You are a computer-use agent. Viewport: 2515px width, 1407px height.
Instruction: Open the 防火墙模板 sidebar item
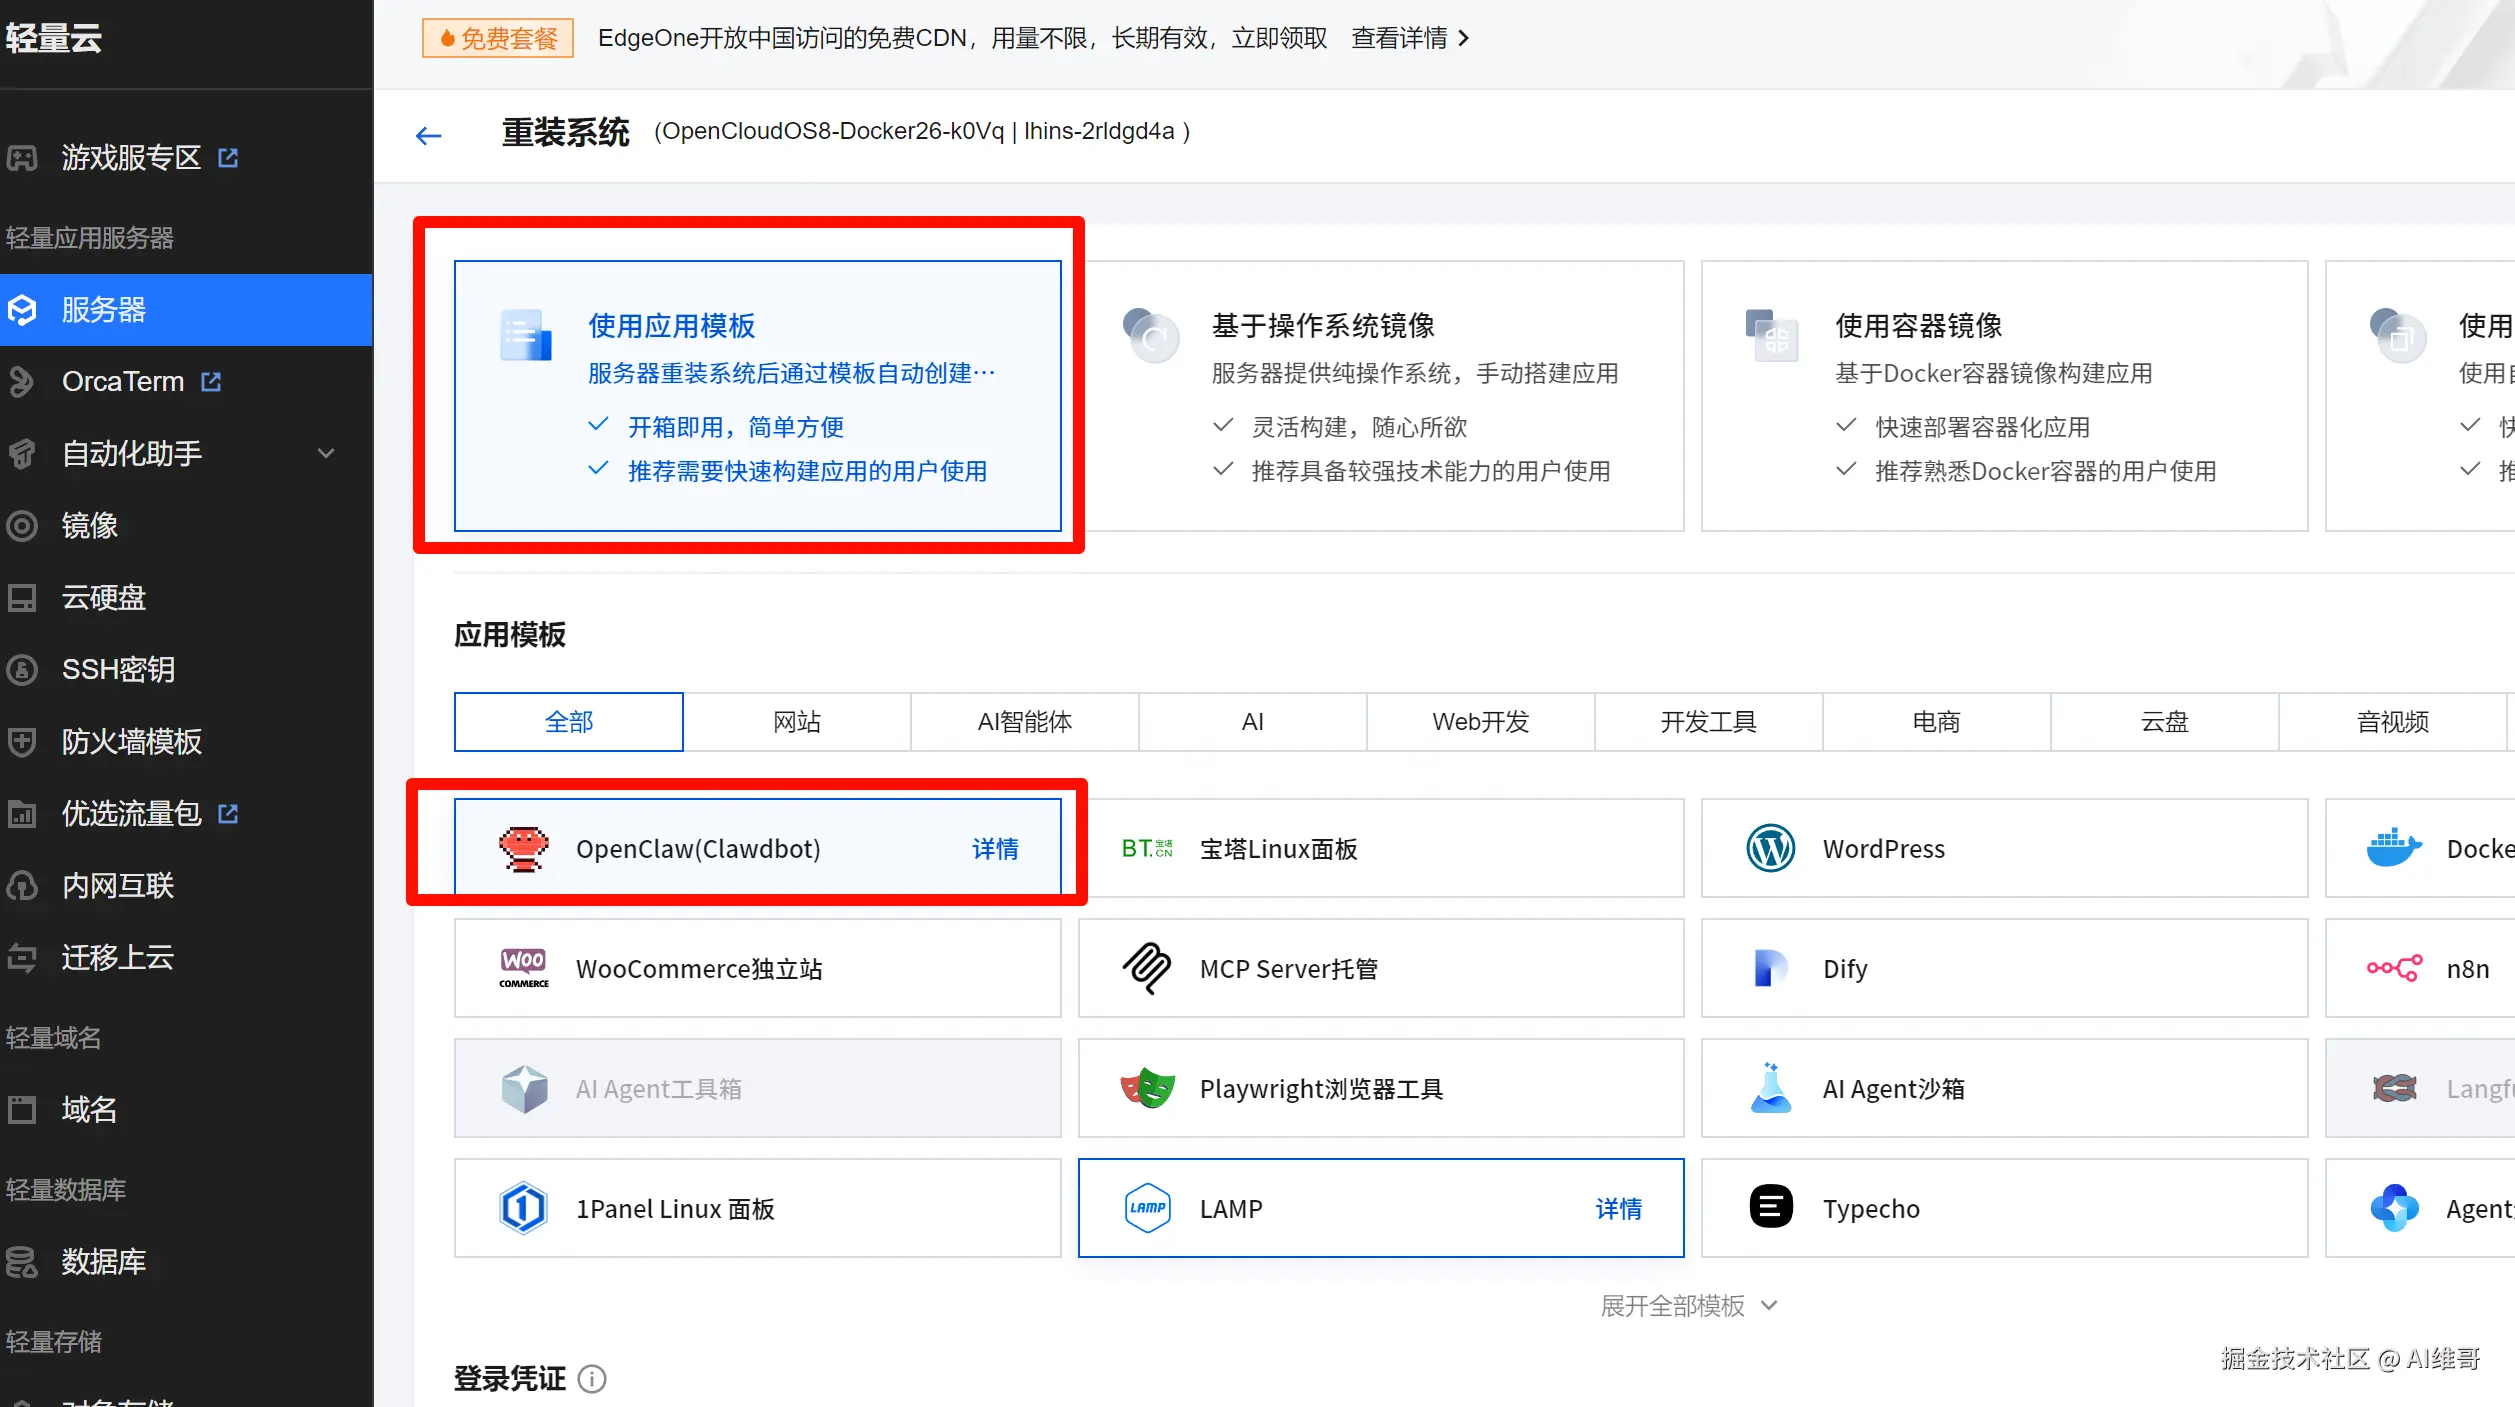tap(131, 742)
